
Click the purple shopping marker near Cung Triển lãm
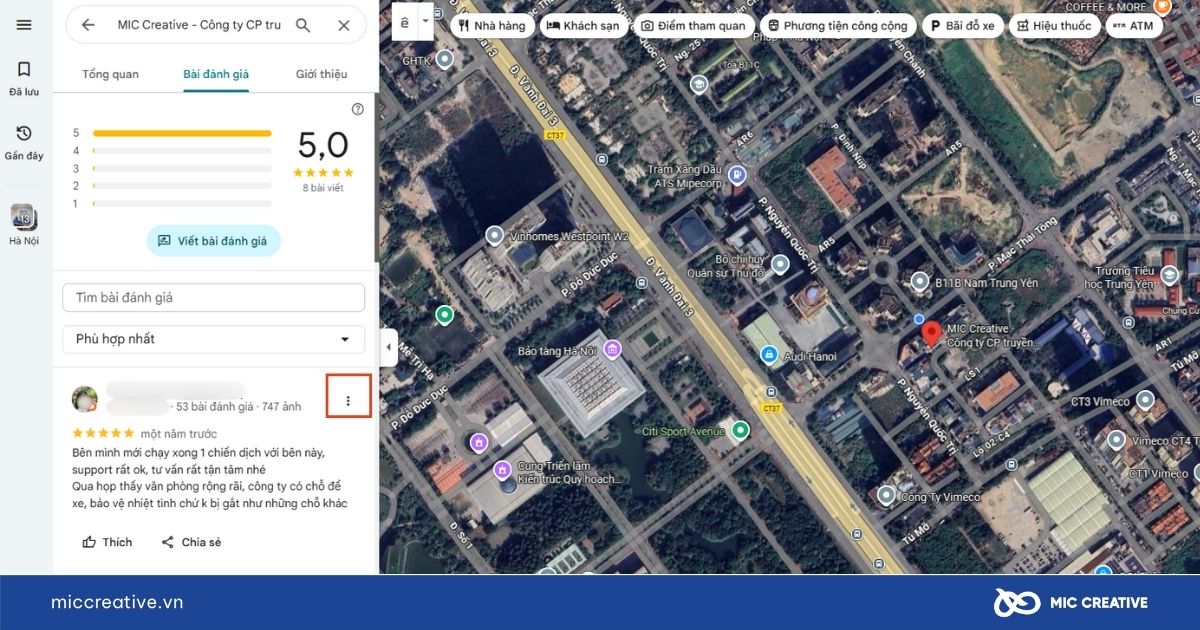[479, 441]
